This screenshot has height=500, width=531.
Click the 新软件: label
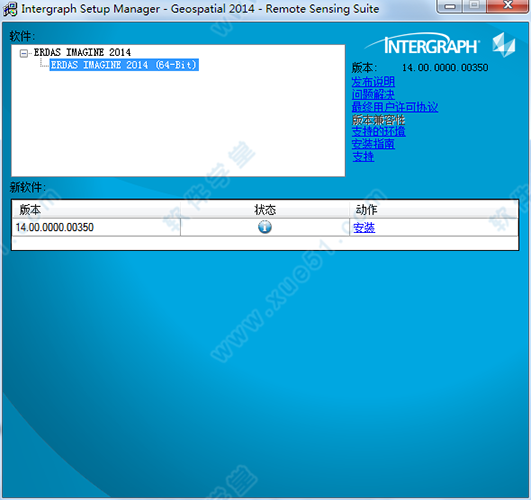click(x=28, y=187)
